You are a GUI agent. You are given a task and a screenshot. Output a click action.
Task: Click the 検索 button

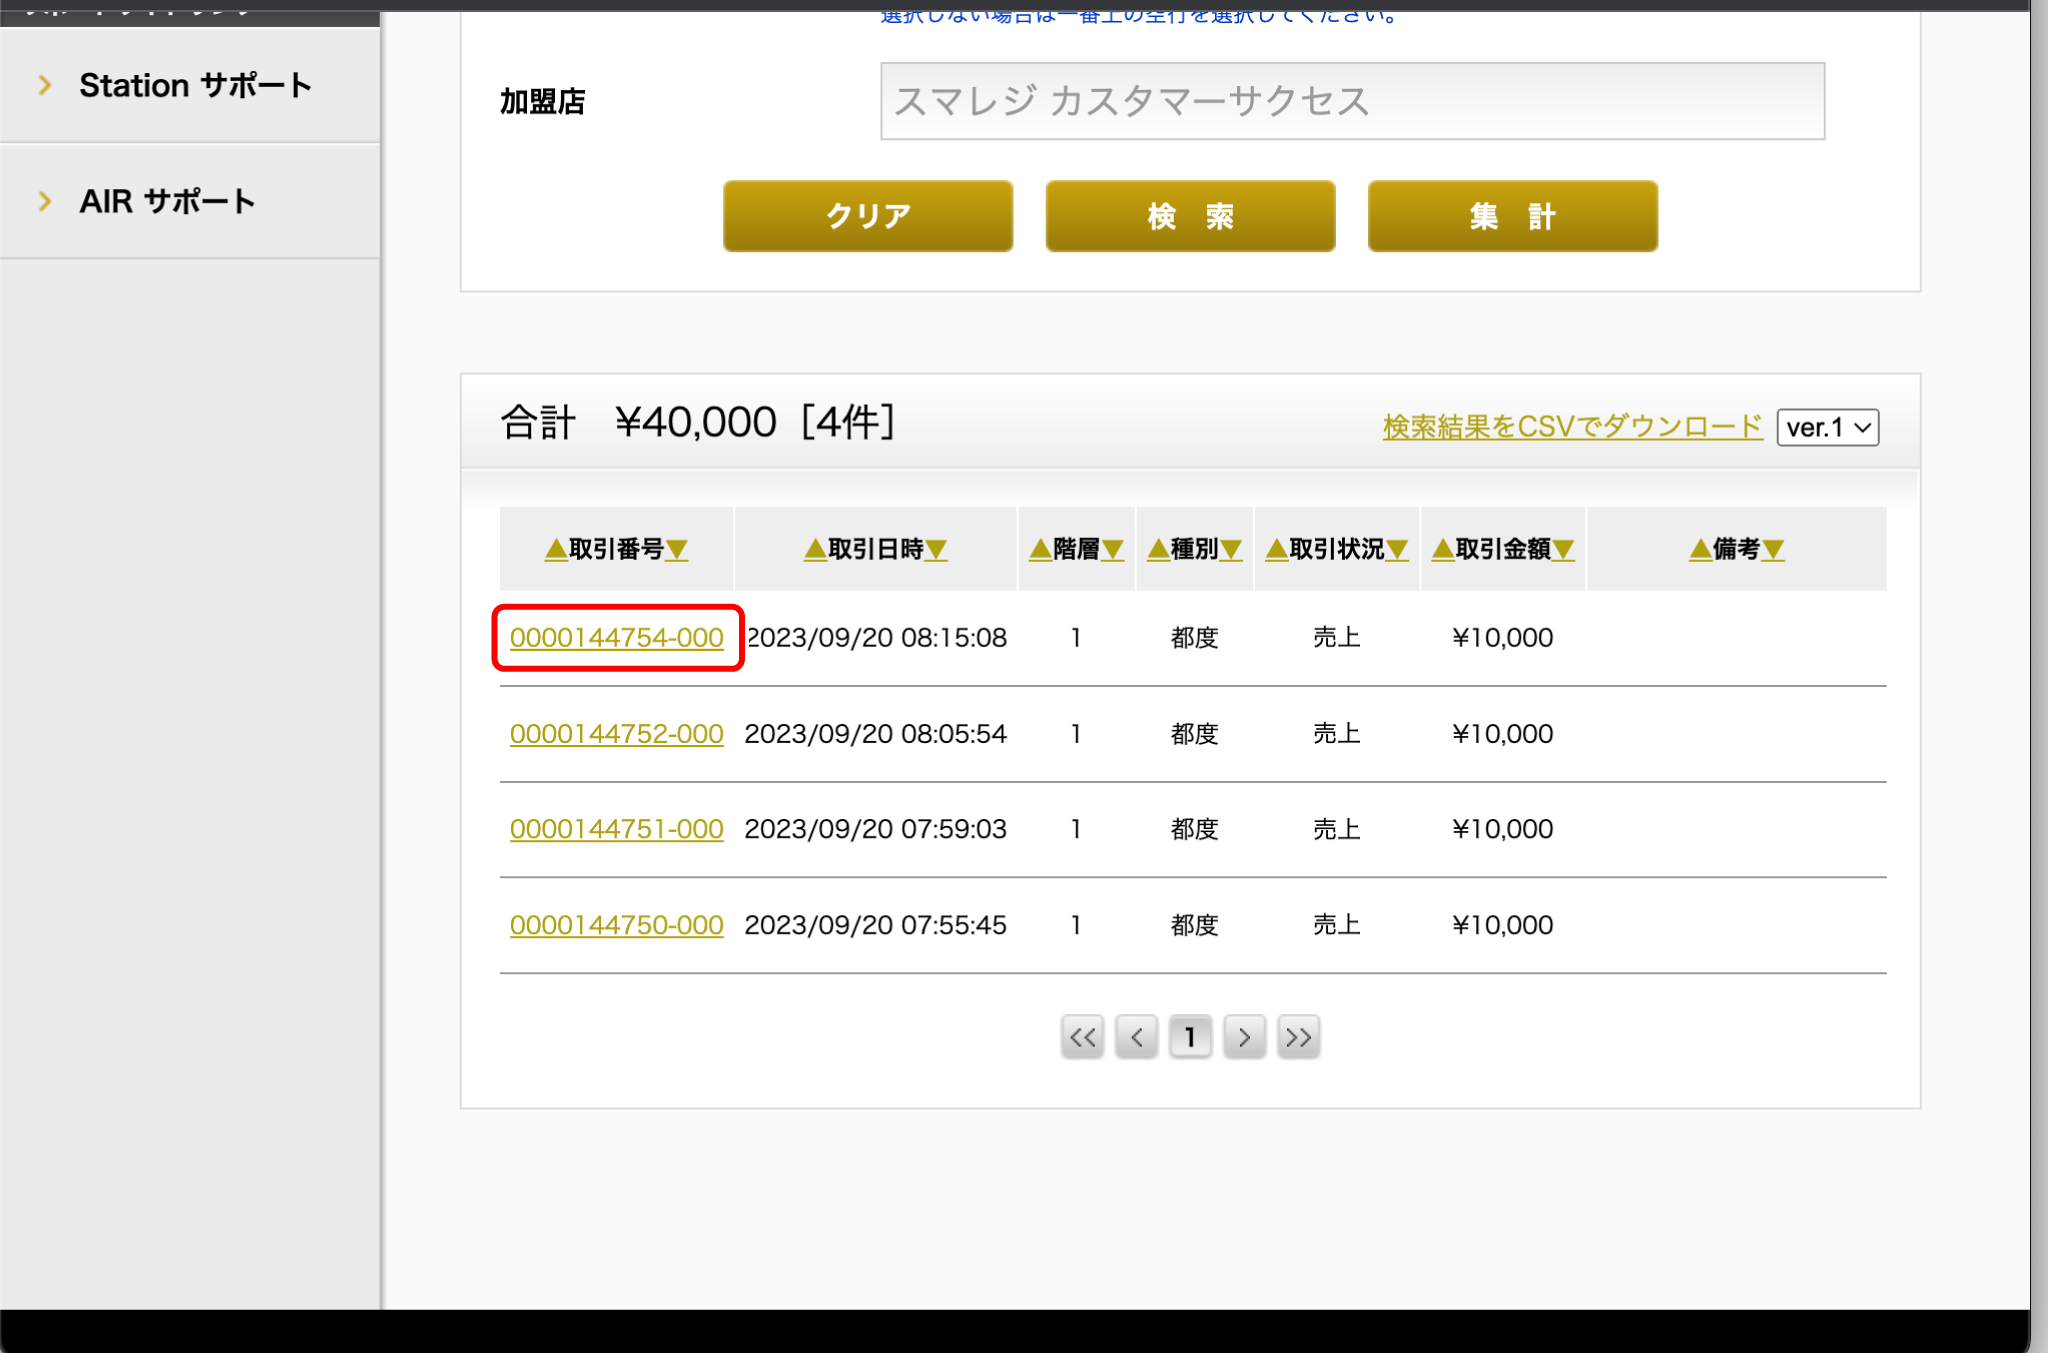pyautogui.click(x=1190, y=216)
